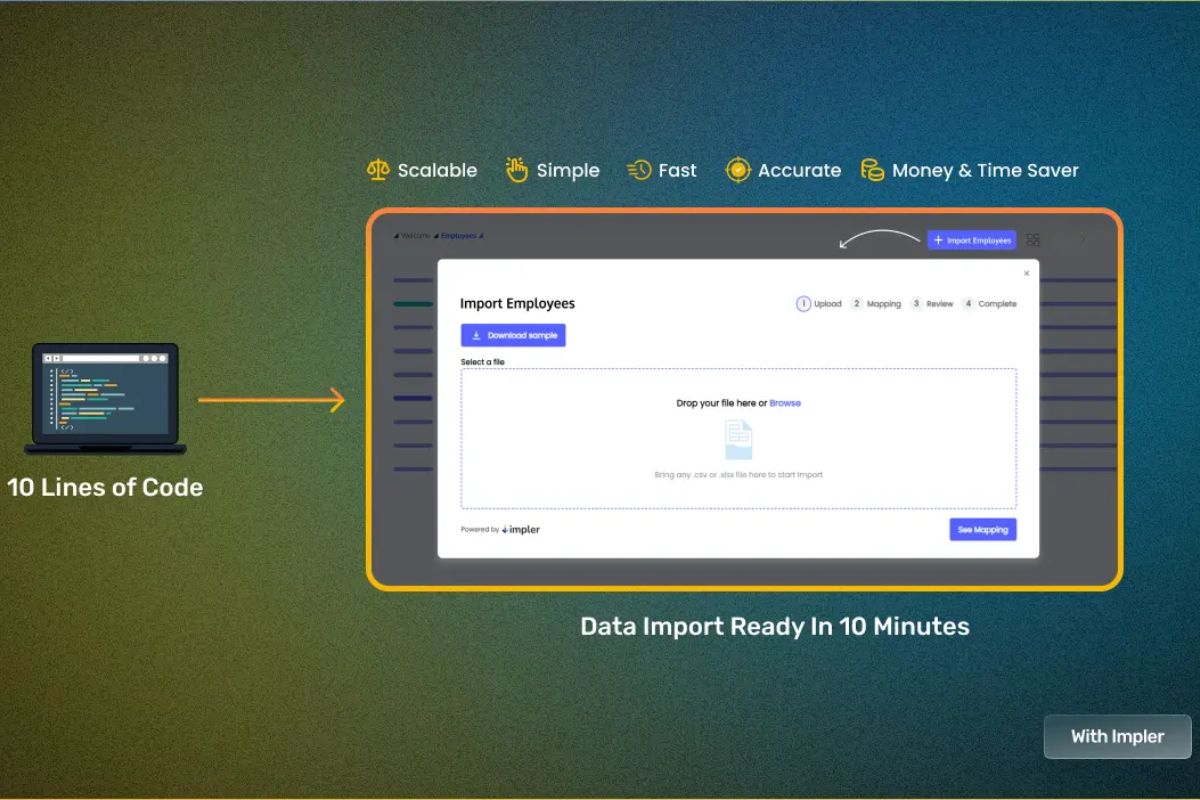Click the Import Employees button
The width and height of the screenshot is (1200, 800).
tap(971, 239)
